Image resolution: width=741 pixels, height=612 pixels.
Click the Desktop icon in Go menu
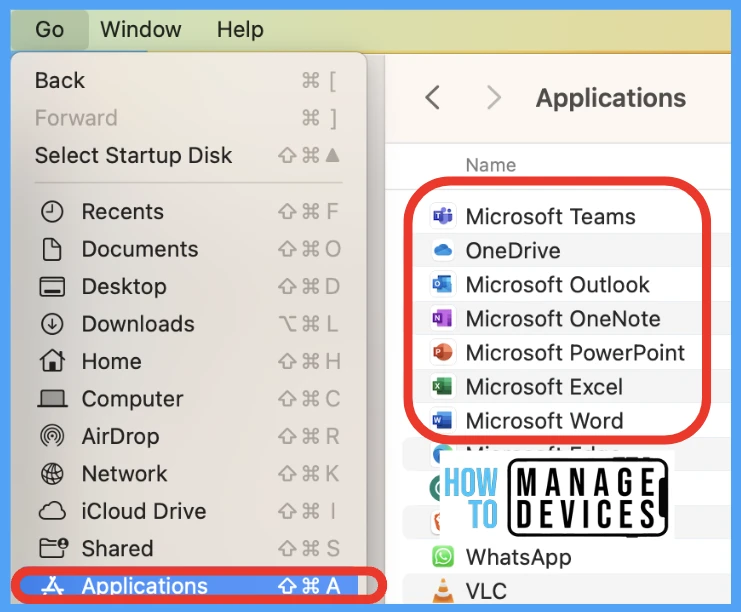click(x=52, y=286)
